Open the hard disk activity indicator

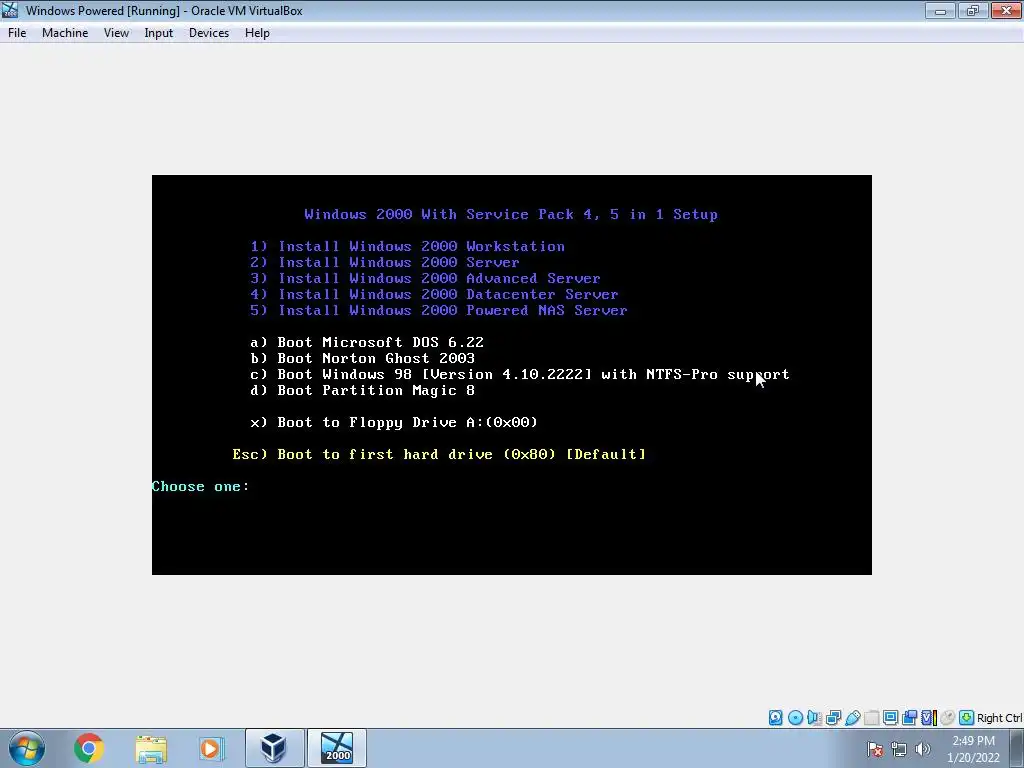[775, 718]
